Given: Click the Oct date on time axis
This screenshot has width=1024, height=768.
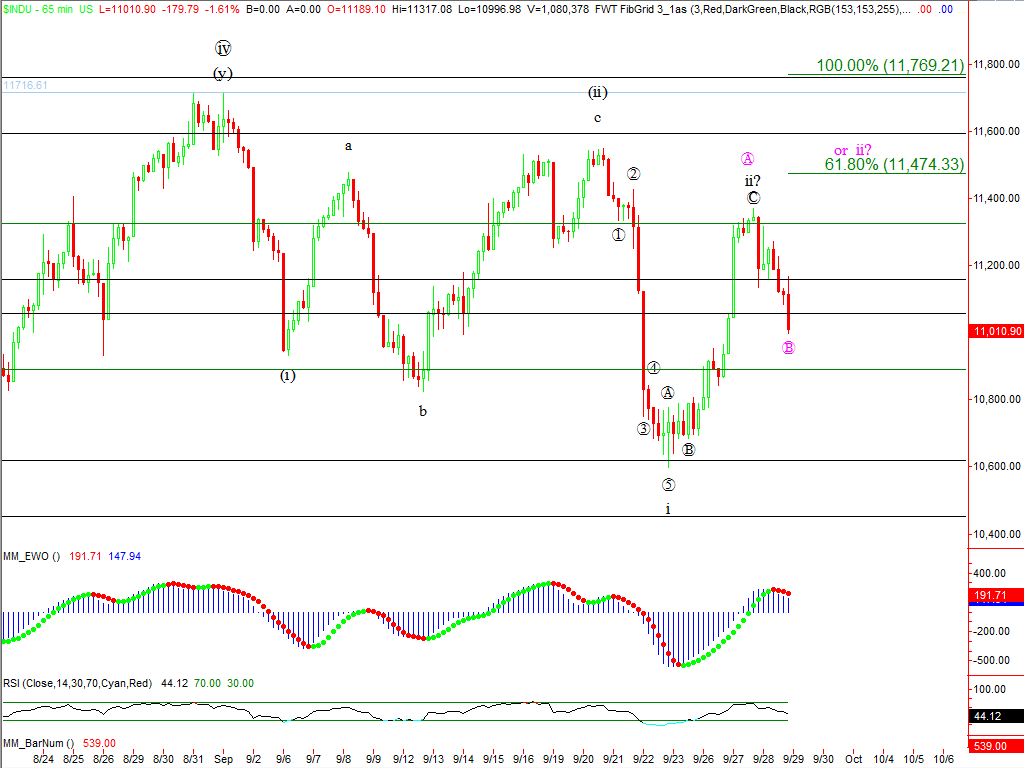Looking at the screenshot, I should pyautogui.click(x=854, y=760).
